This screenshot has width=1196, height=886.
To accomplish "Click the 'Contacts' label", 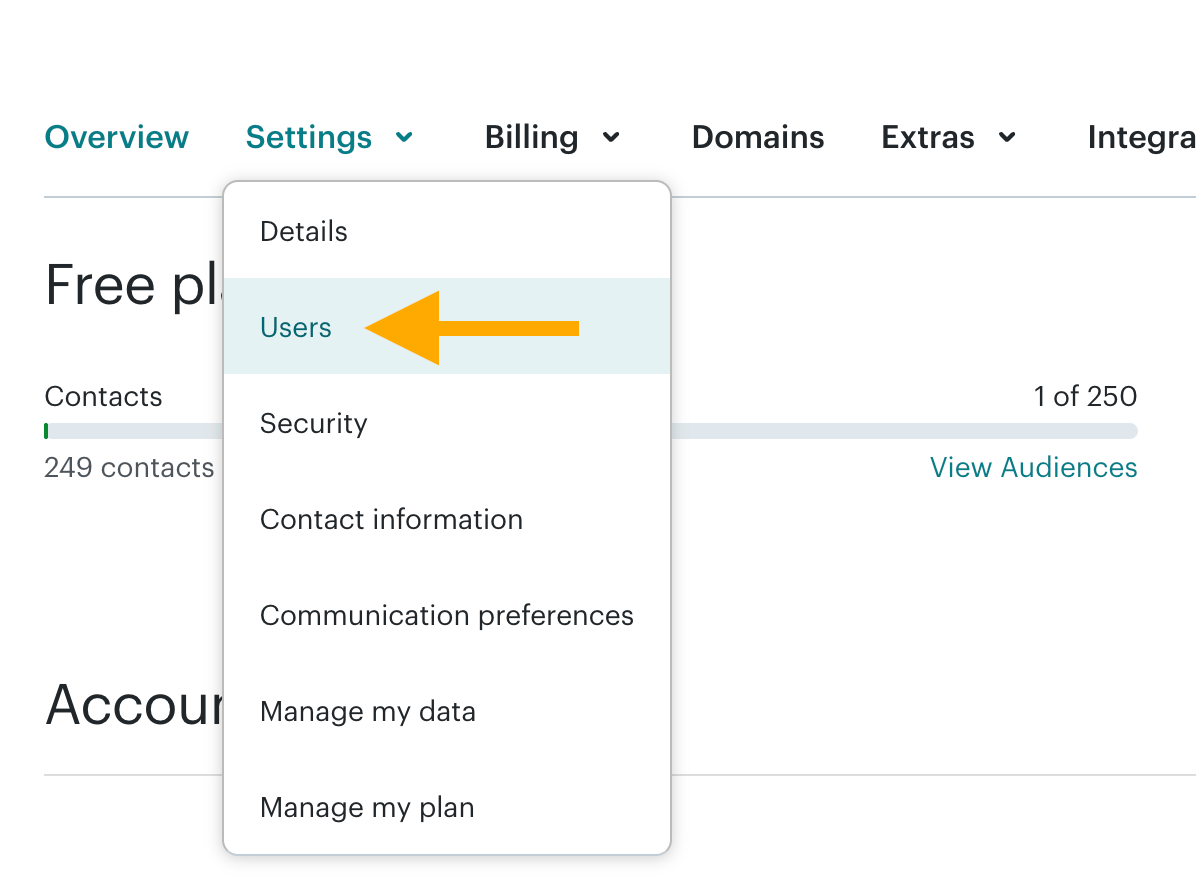I will [103, 396].
